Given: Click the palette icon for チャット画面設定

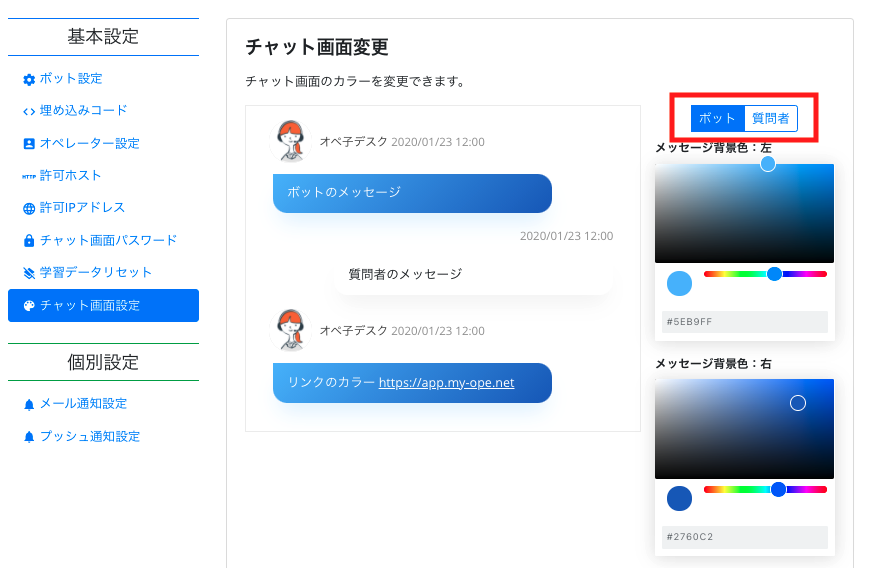Looking at the screenshot, I should (x=29, y=306).
